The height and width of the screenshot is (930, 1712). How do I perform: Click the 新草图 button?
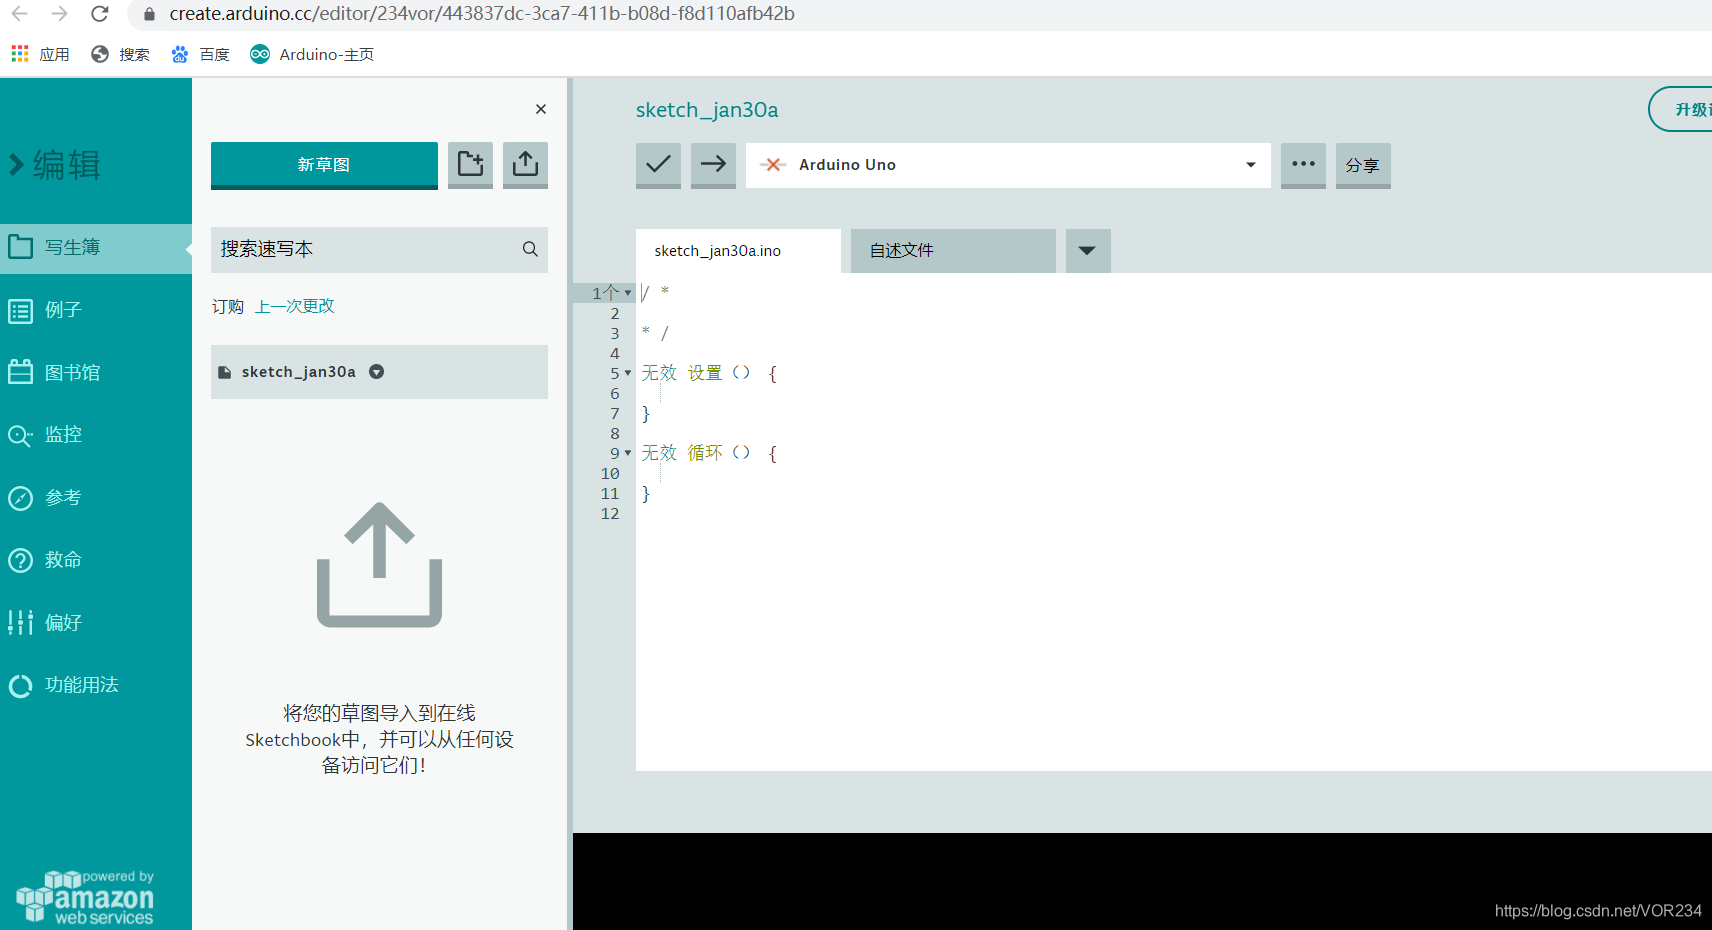tap(323, 164)
